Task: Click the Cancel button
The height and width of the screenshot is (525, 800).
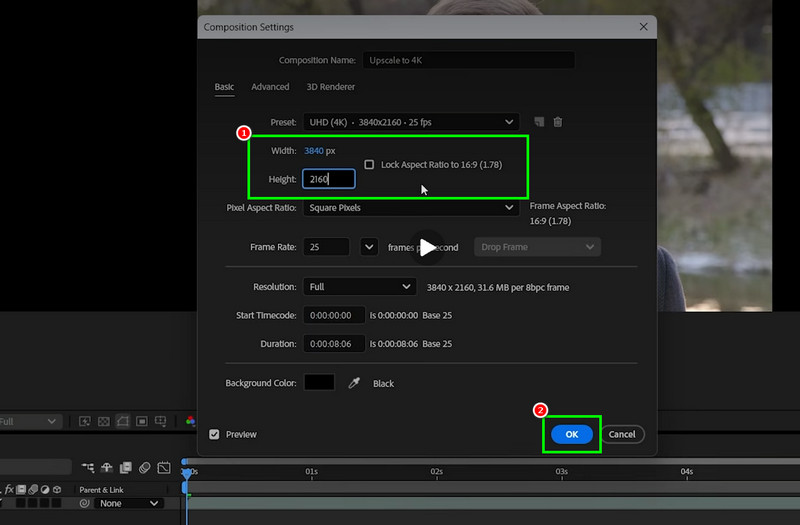Action: [622, 434]
